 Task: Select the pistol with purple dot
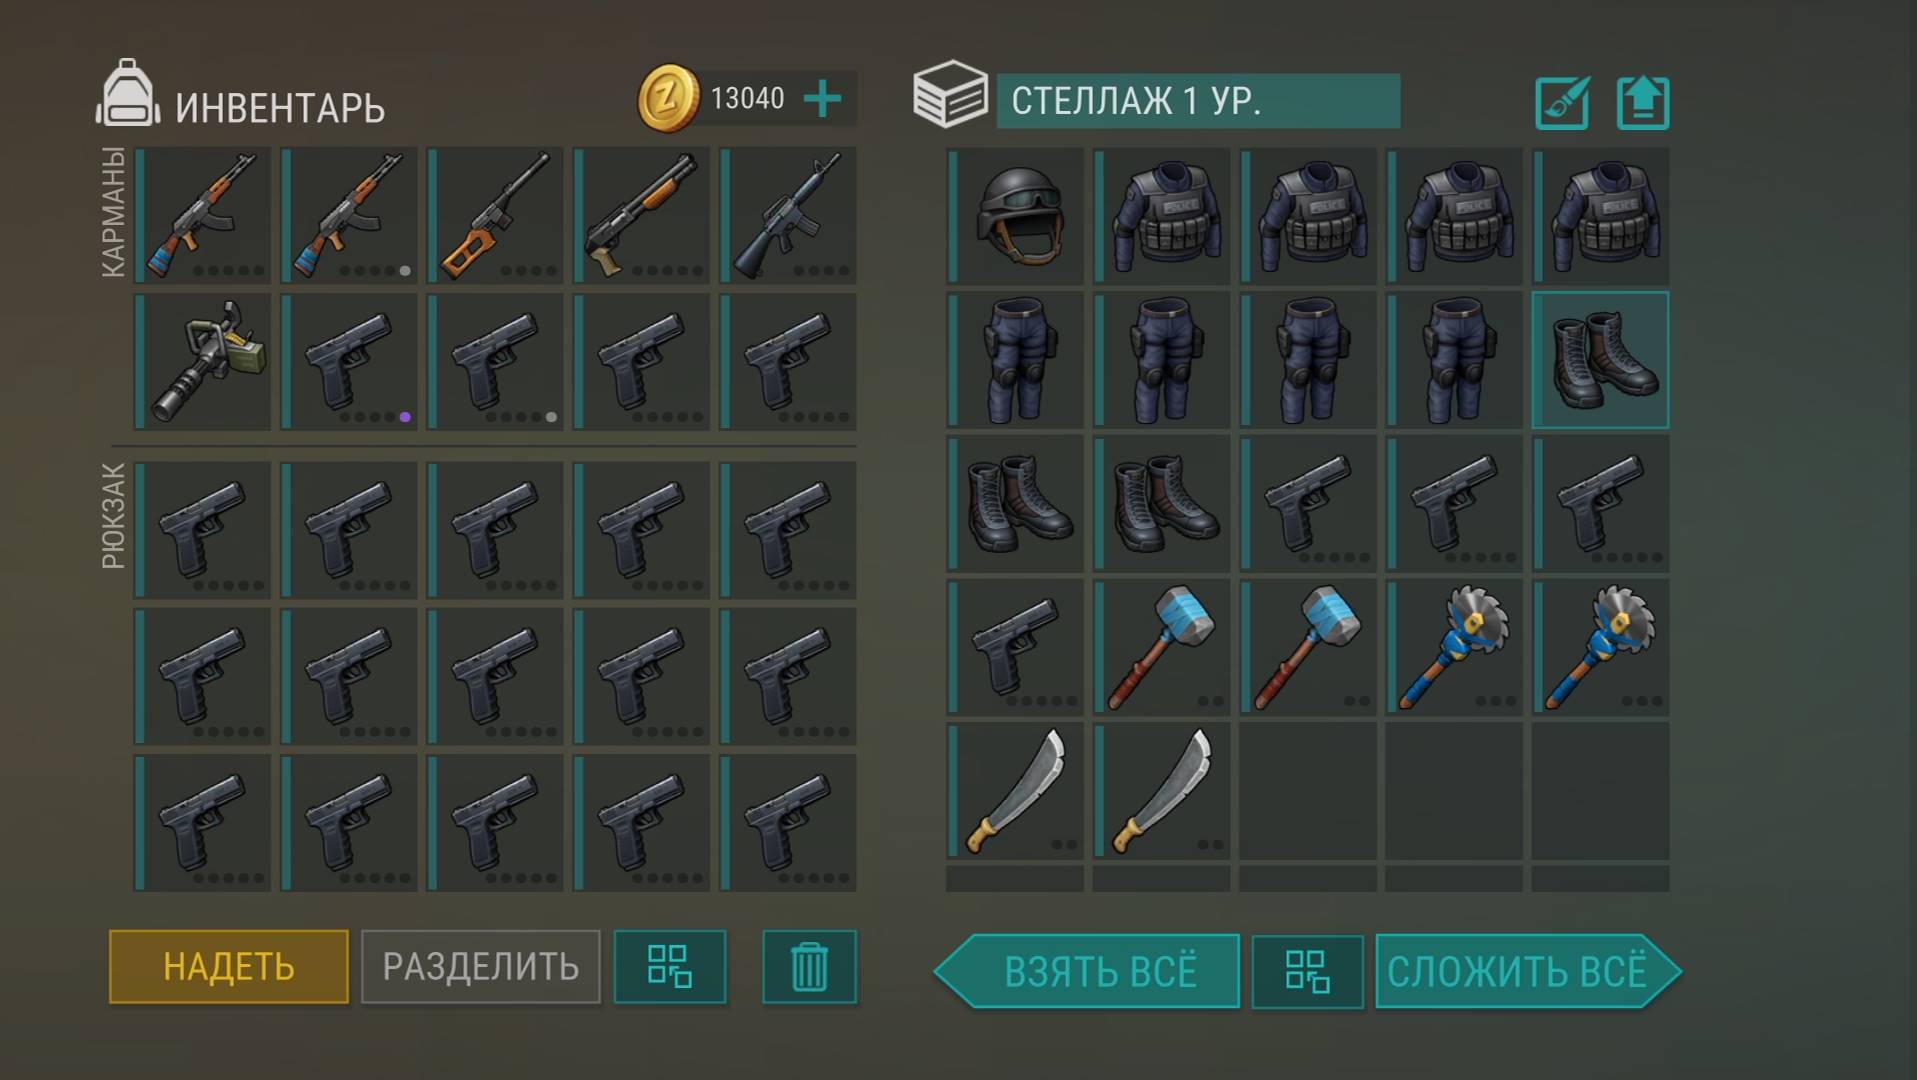click(349, 362)
